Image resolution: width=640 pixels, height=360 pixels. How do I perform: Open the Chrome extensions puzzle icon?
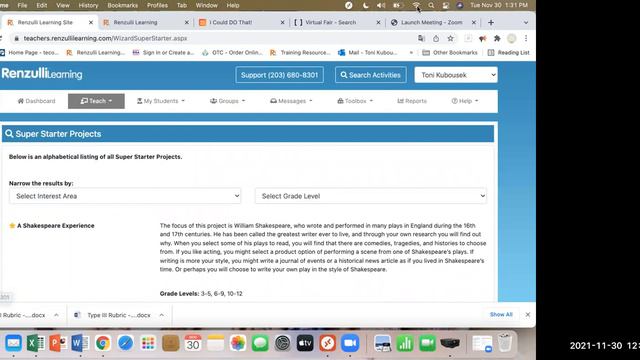tap(497, 38)
